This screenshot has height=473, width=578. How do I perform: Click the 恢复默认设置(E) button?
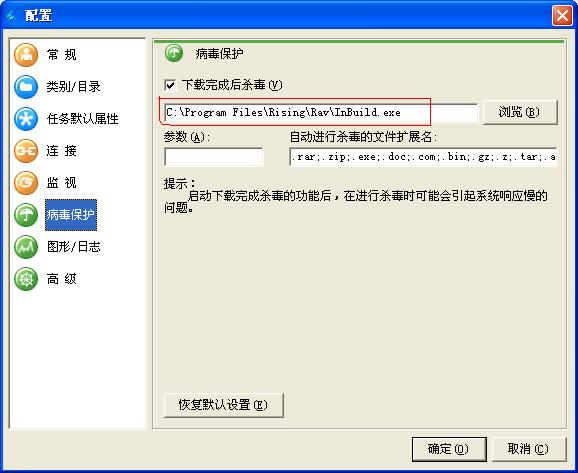(224, 405)
